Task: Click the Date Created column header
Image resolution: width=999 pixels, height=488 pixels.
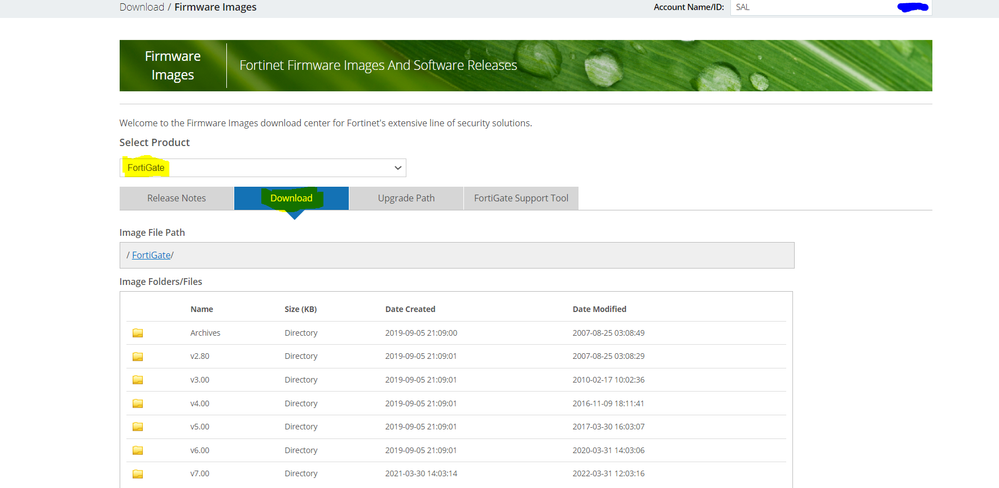Action: click(x=410, y=309)
